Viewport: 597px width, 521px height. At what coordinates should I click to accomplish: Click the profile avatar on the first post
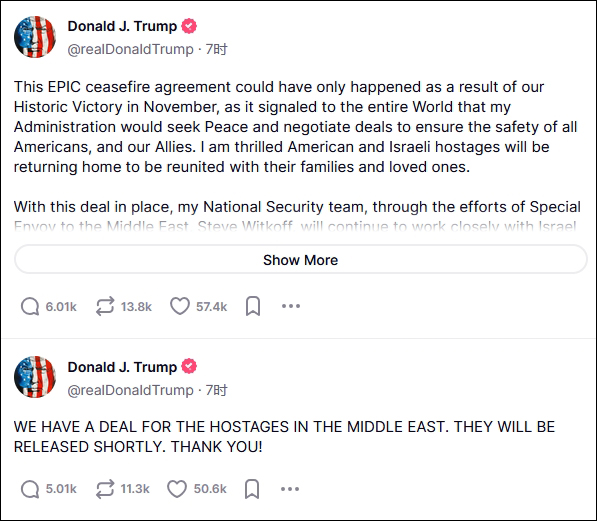35,37
